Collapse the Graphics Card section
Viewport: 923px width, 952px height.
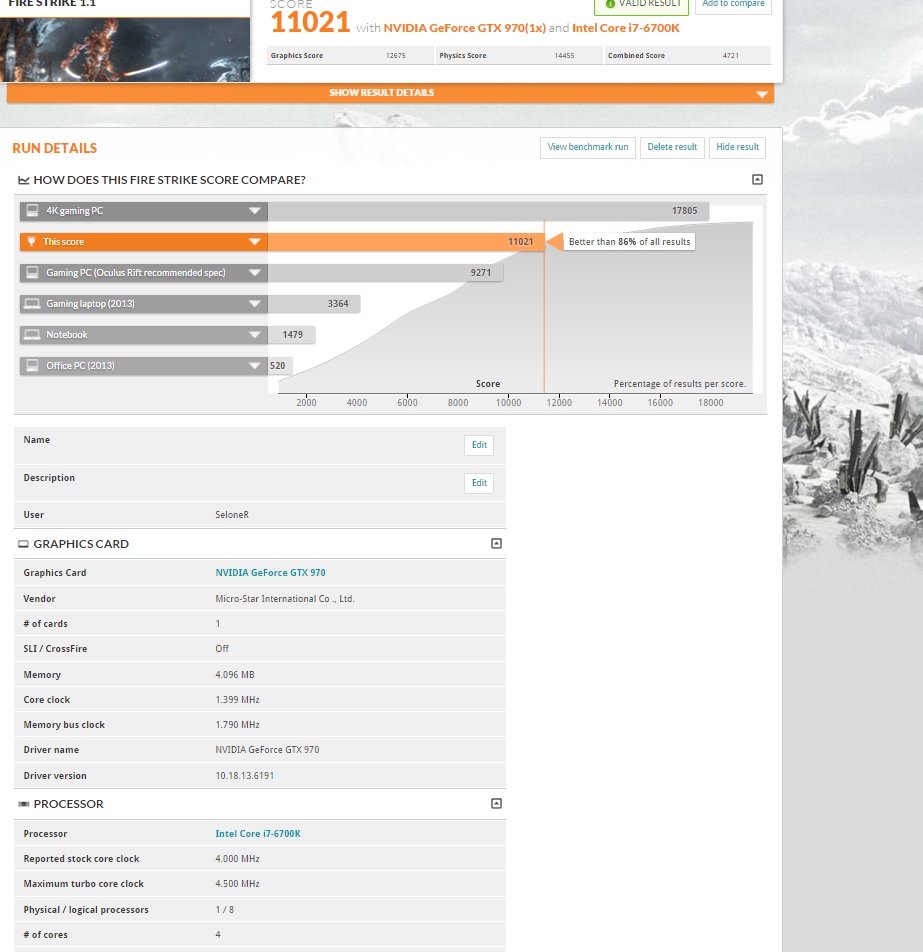(x=496, y=544)
